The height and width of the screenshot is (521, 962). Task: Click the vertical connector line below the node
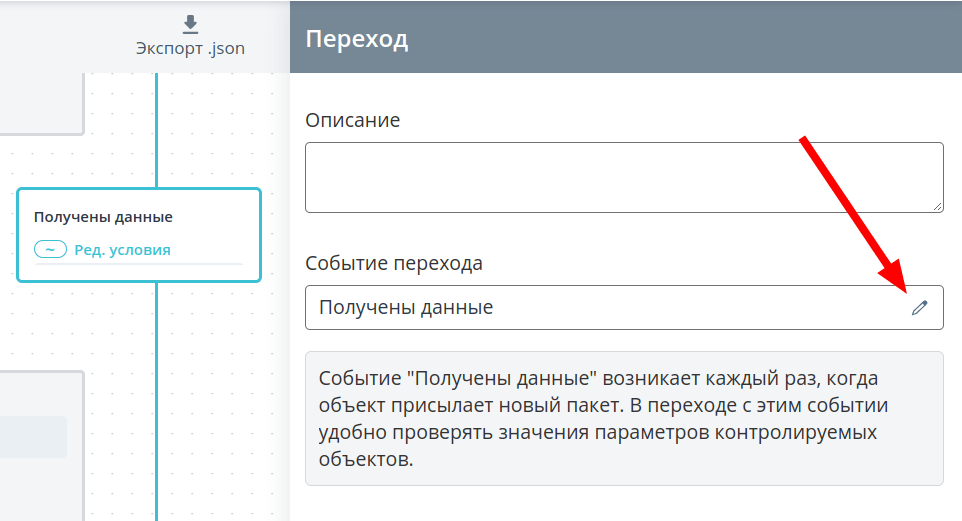[156, 401]
